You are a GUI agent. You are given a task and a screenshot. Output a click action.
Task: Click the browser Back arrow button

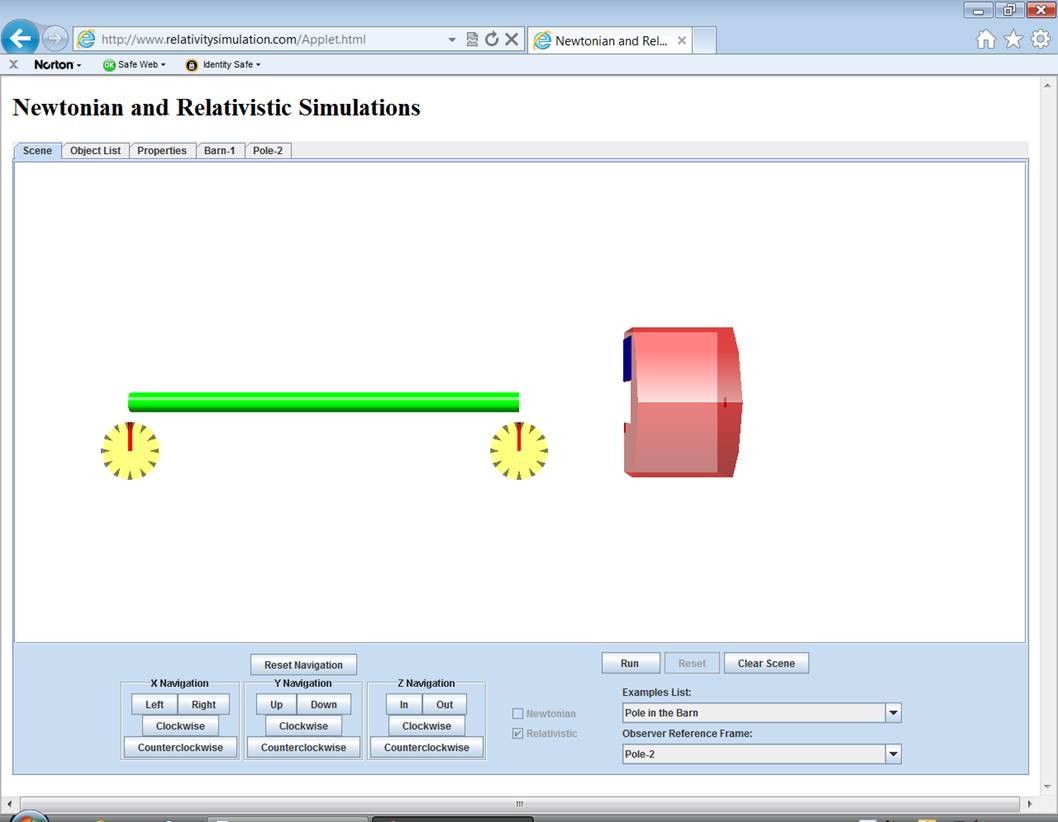(x=21, y=39)
